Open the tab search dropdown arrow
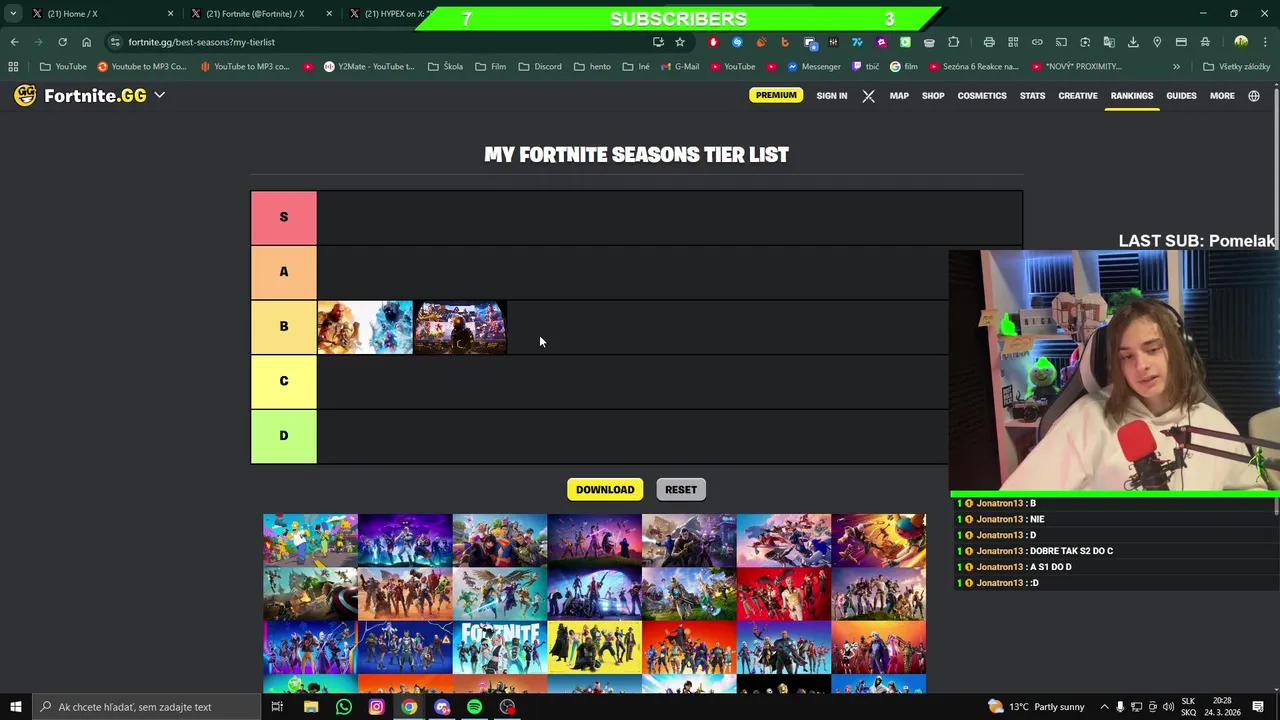This screenshot has width=1280, height=720. click(13, 14)
